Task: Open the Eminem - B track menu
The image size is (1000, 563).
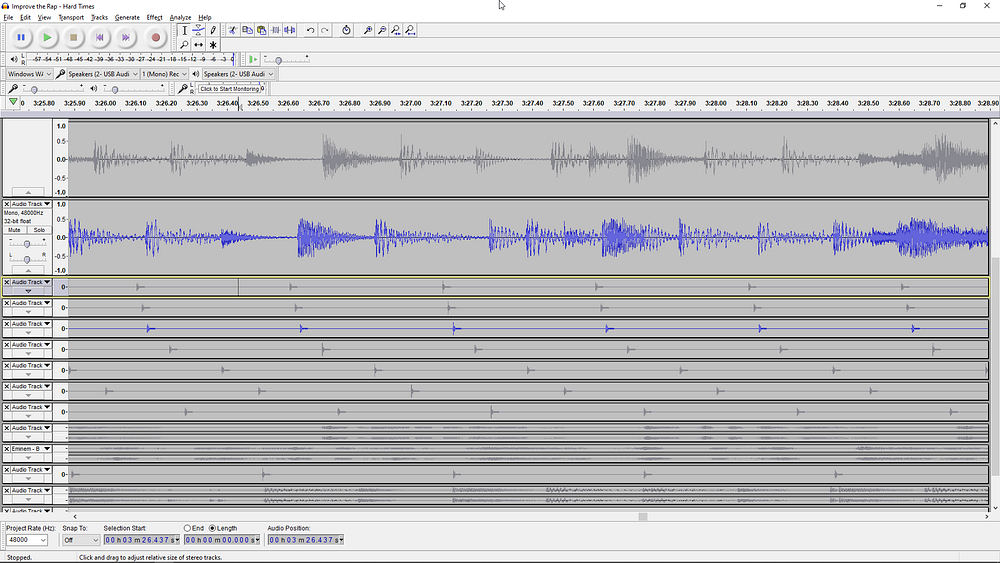Action: point(31,449)
